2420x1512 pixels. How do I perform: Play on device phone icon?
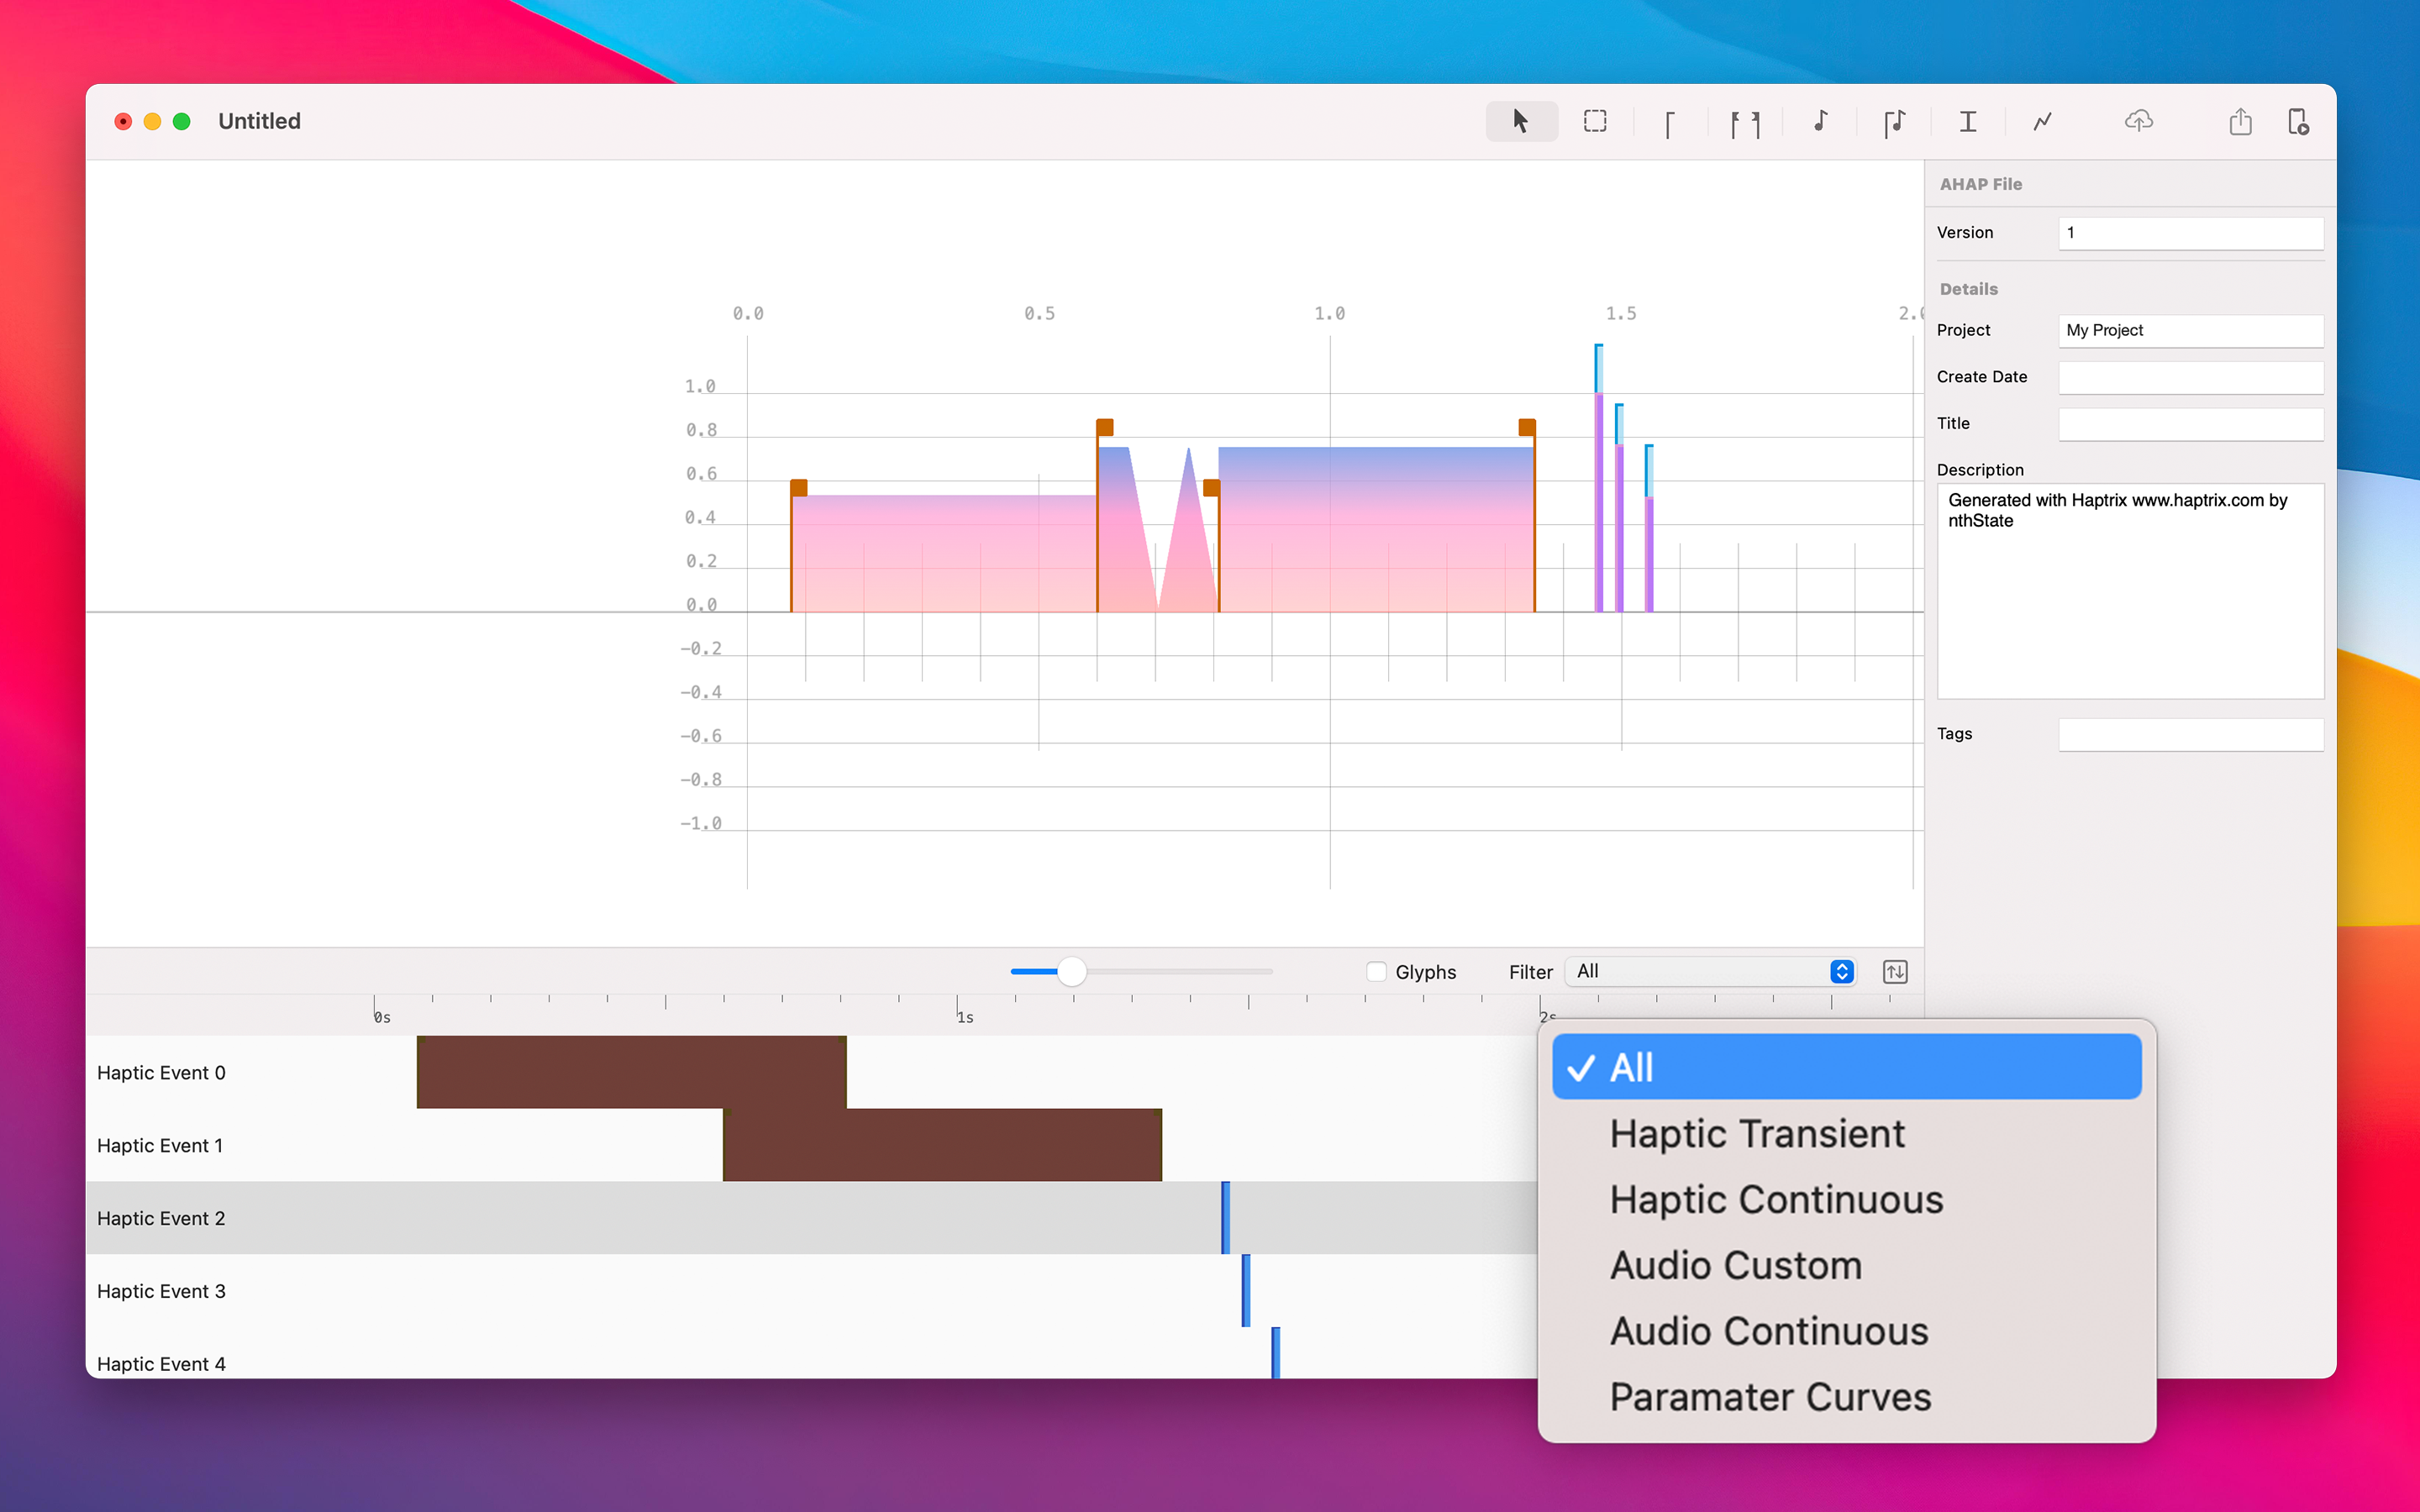tap(2298, 121)
